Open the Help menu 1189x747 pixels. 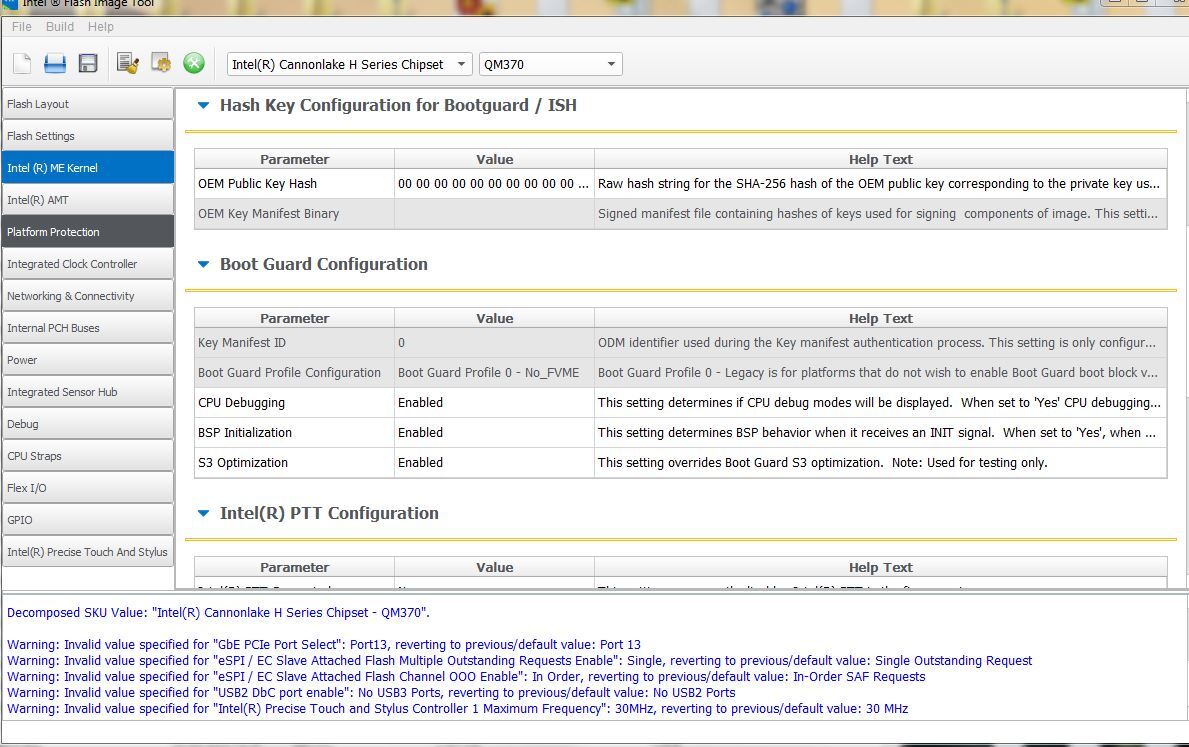pyautogui.click(x=101, y=27)
